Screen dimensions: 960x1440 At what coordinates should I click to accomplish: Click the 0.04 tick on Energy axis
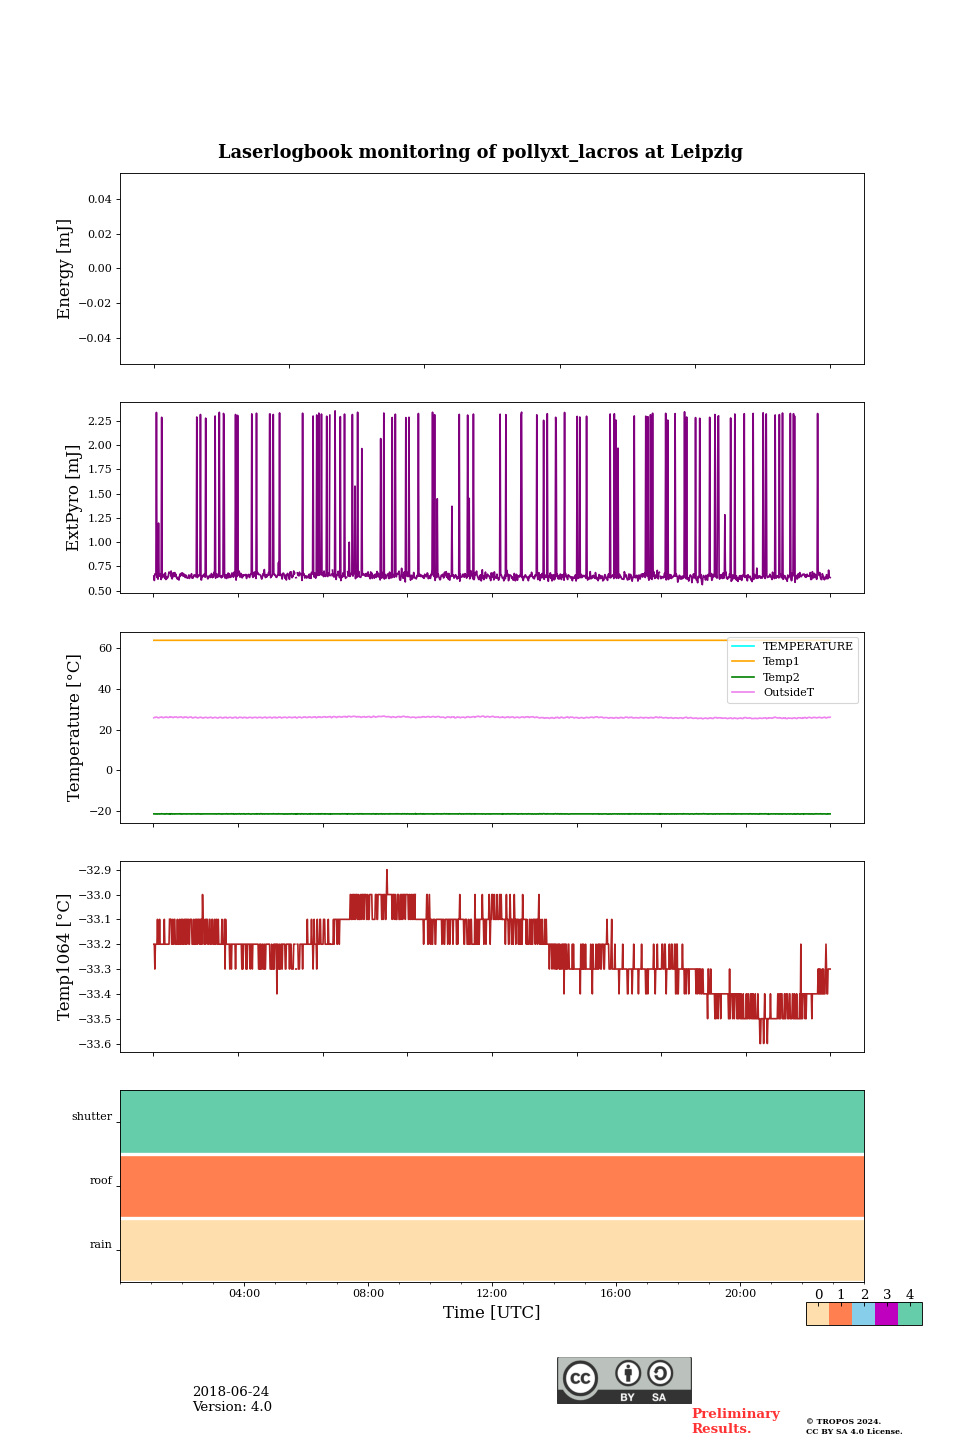pos(100,199)
